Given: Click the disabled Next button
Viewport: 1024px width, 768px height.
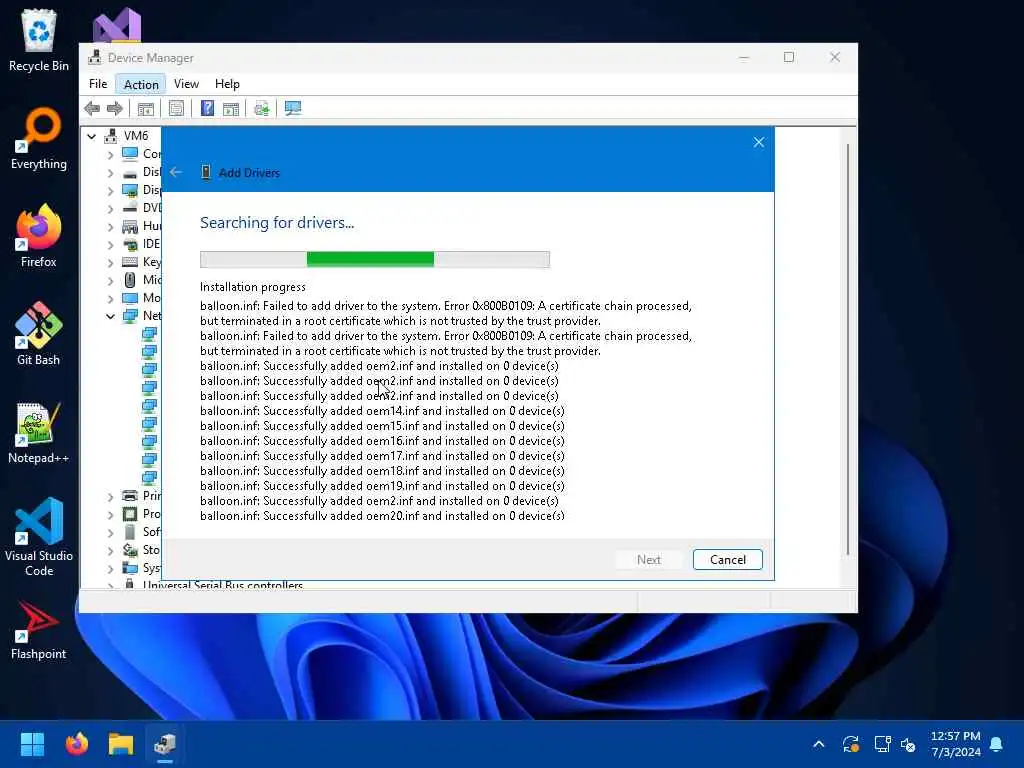Looking at the screenshot, I should click(x=648, y=560).
